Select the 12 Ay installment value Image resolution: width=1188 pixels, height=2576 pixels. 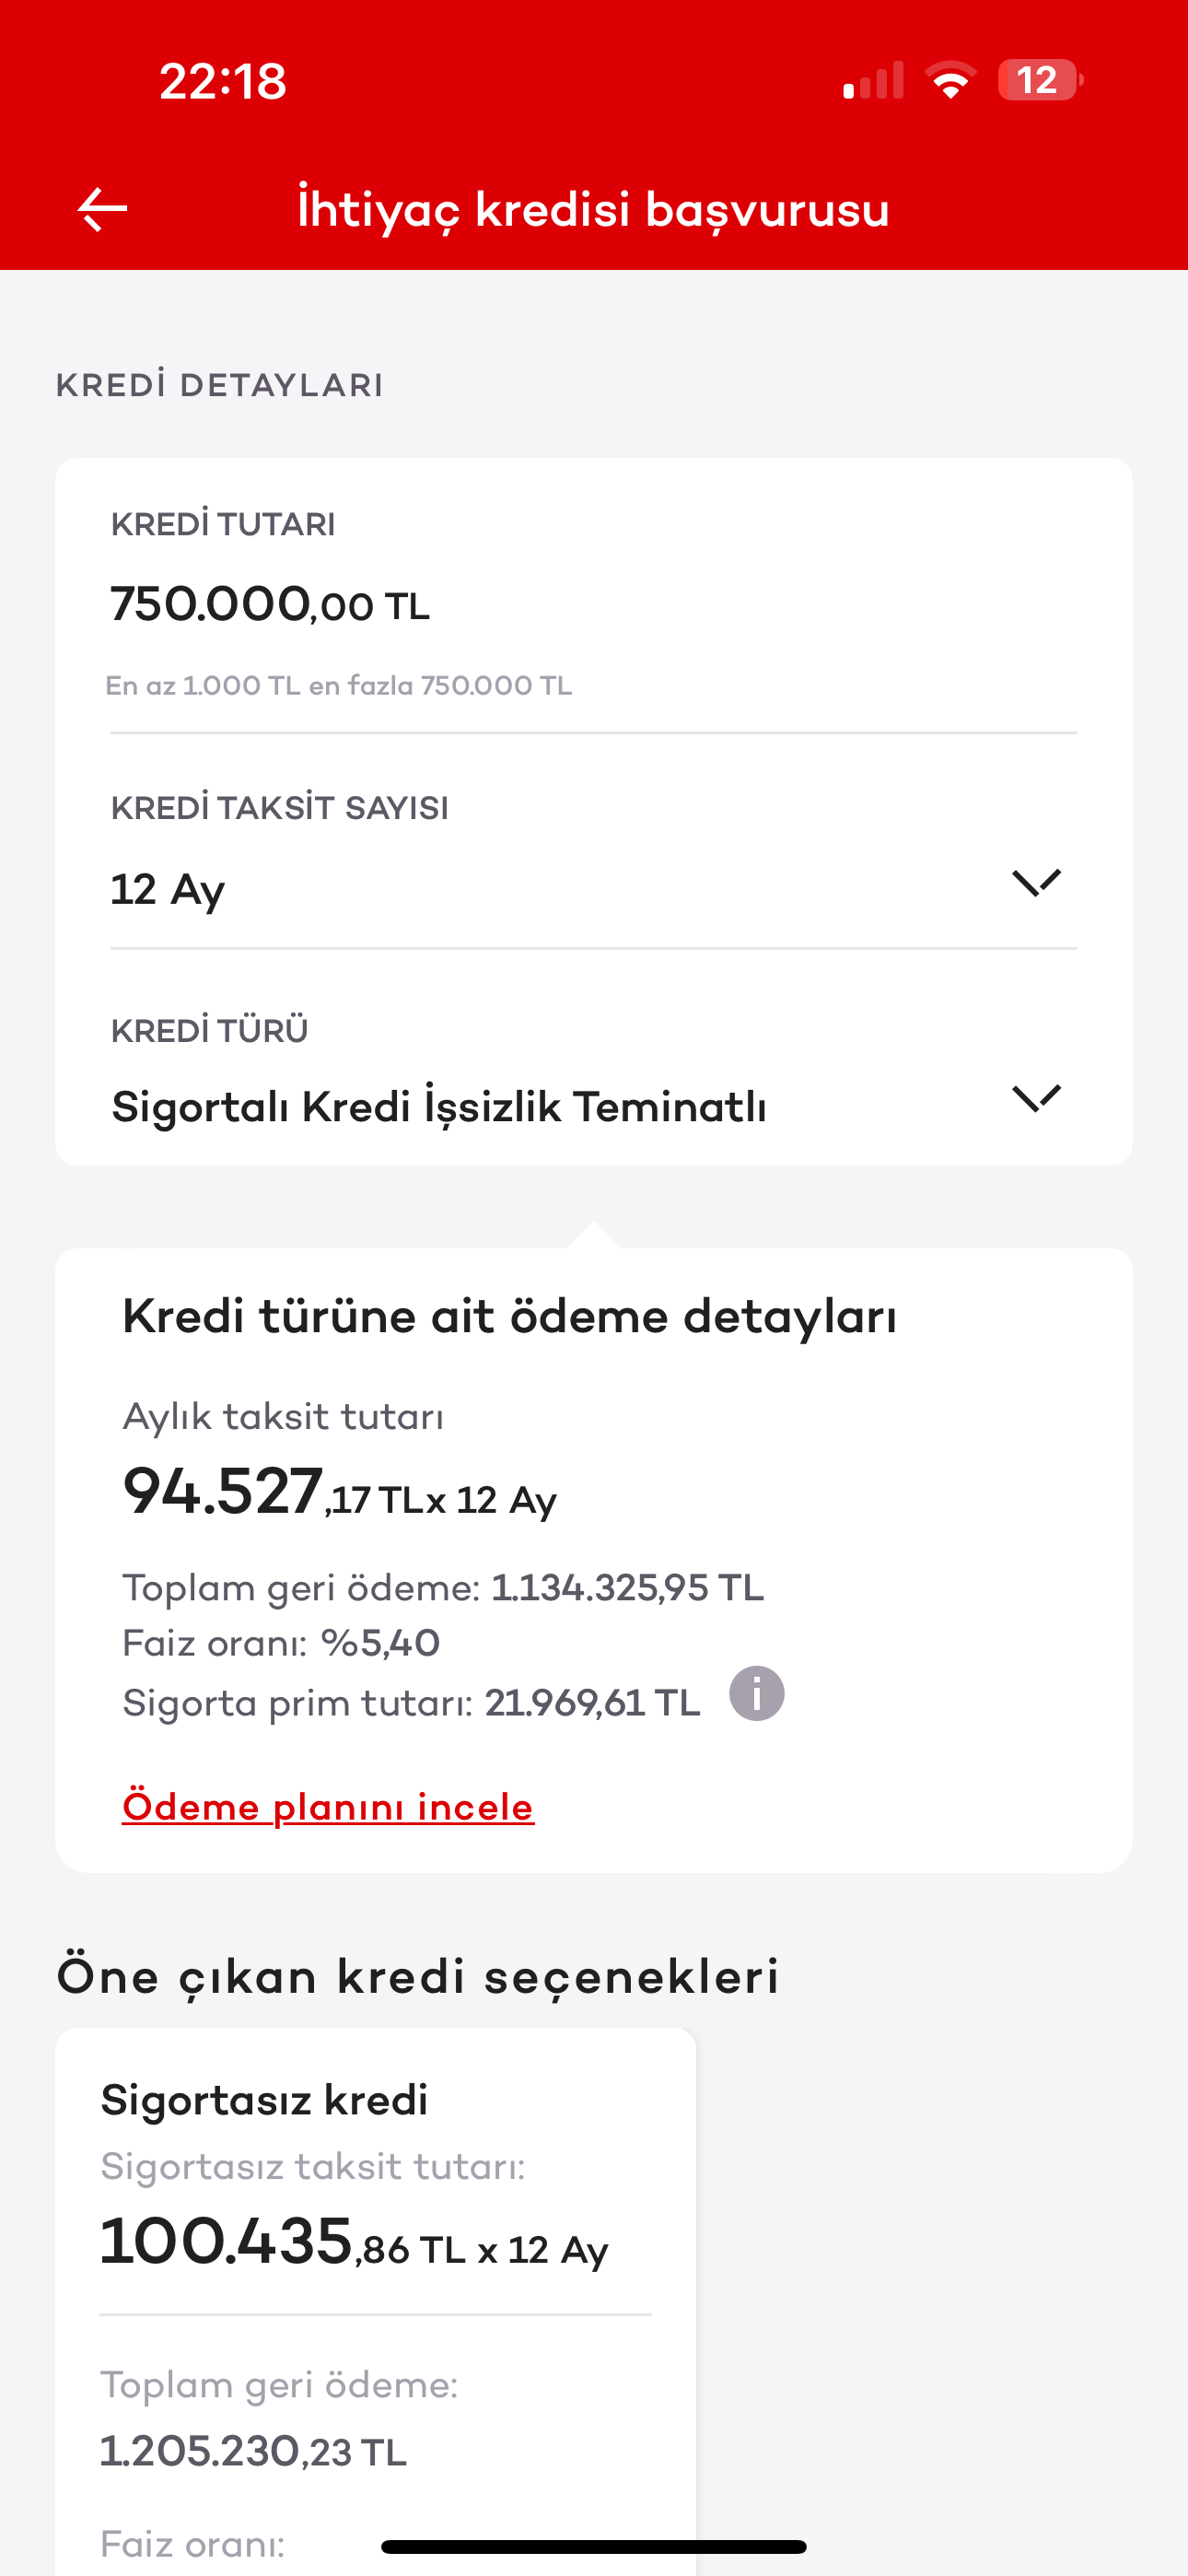pyautogui.click(x=168, y=889)
